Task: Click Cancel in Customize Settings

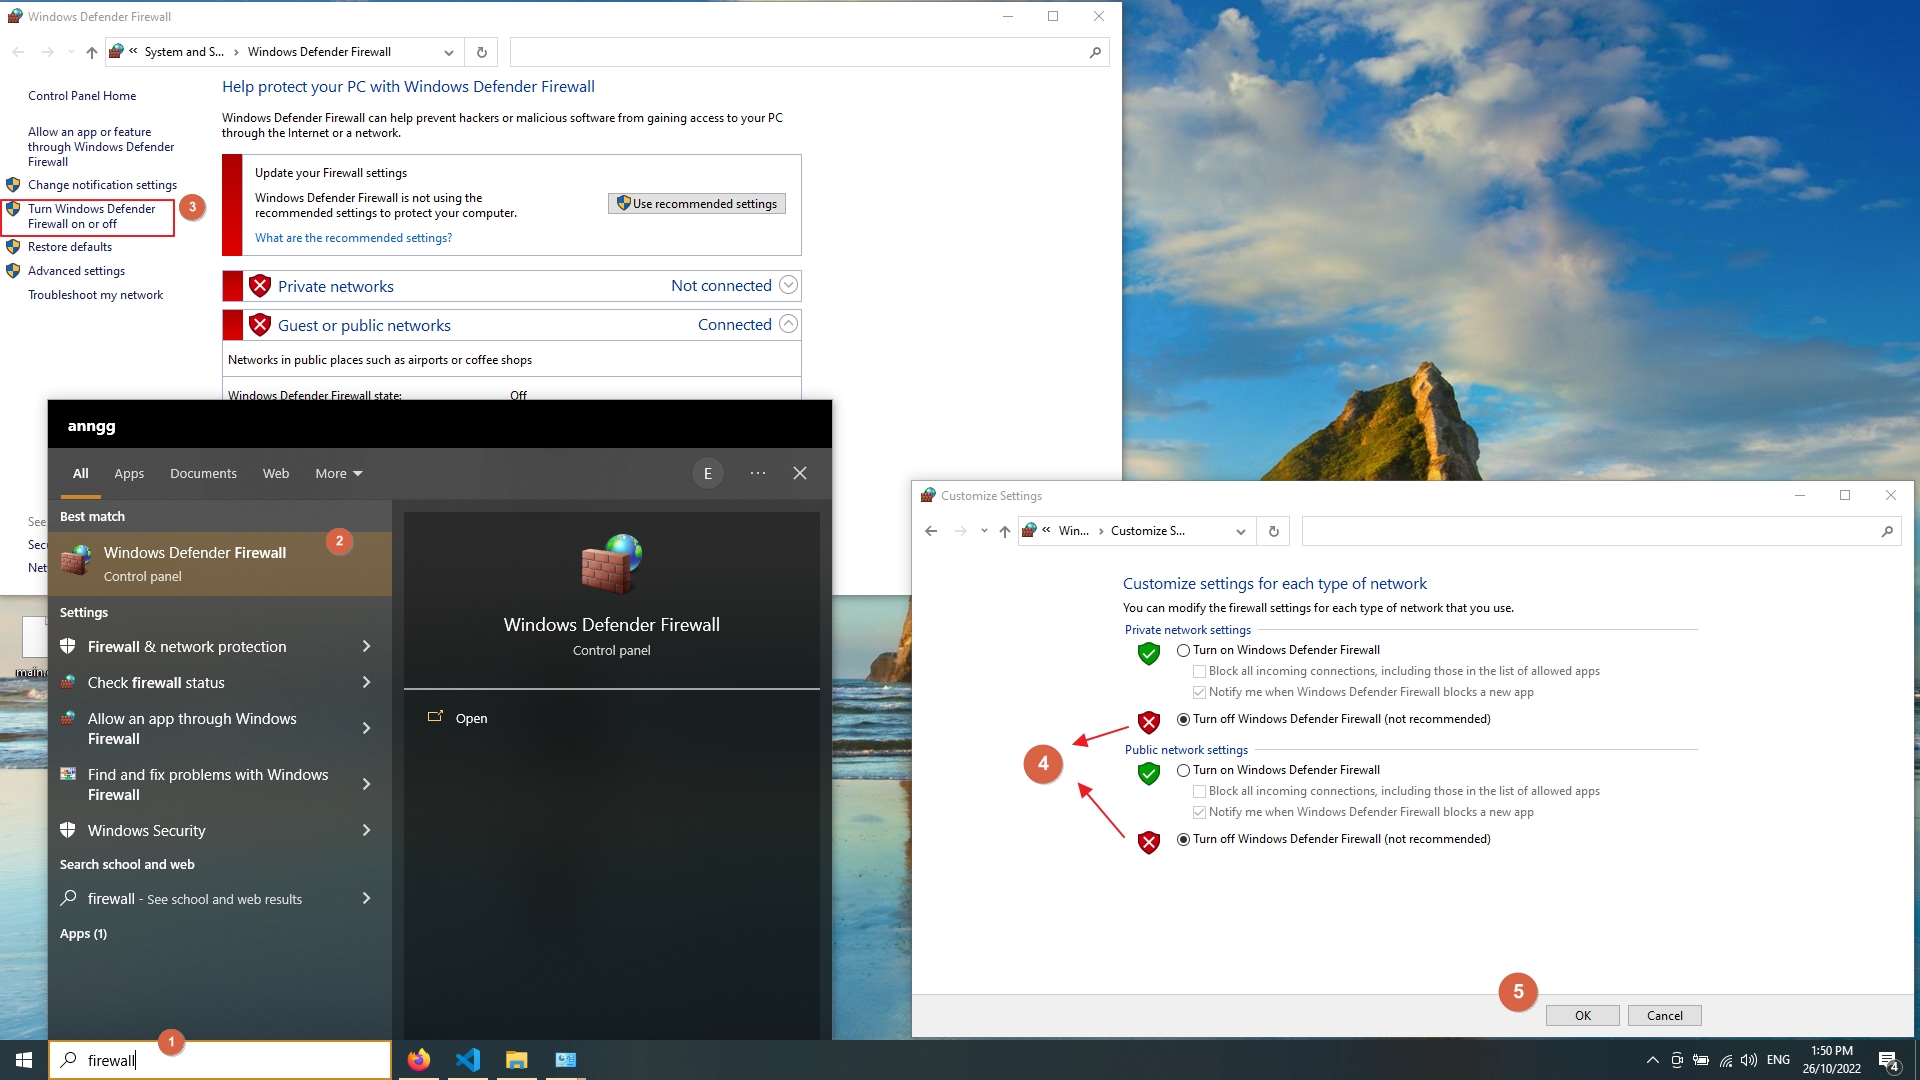Action: [1665, 1015]
